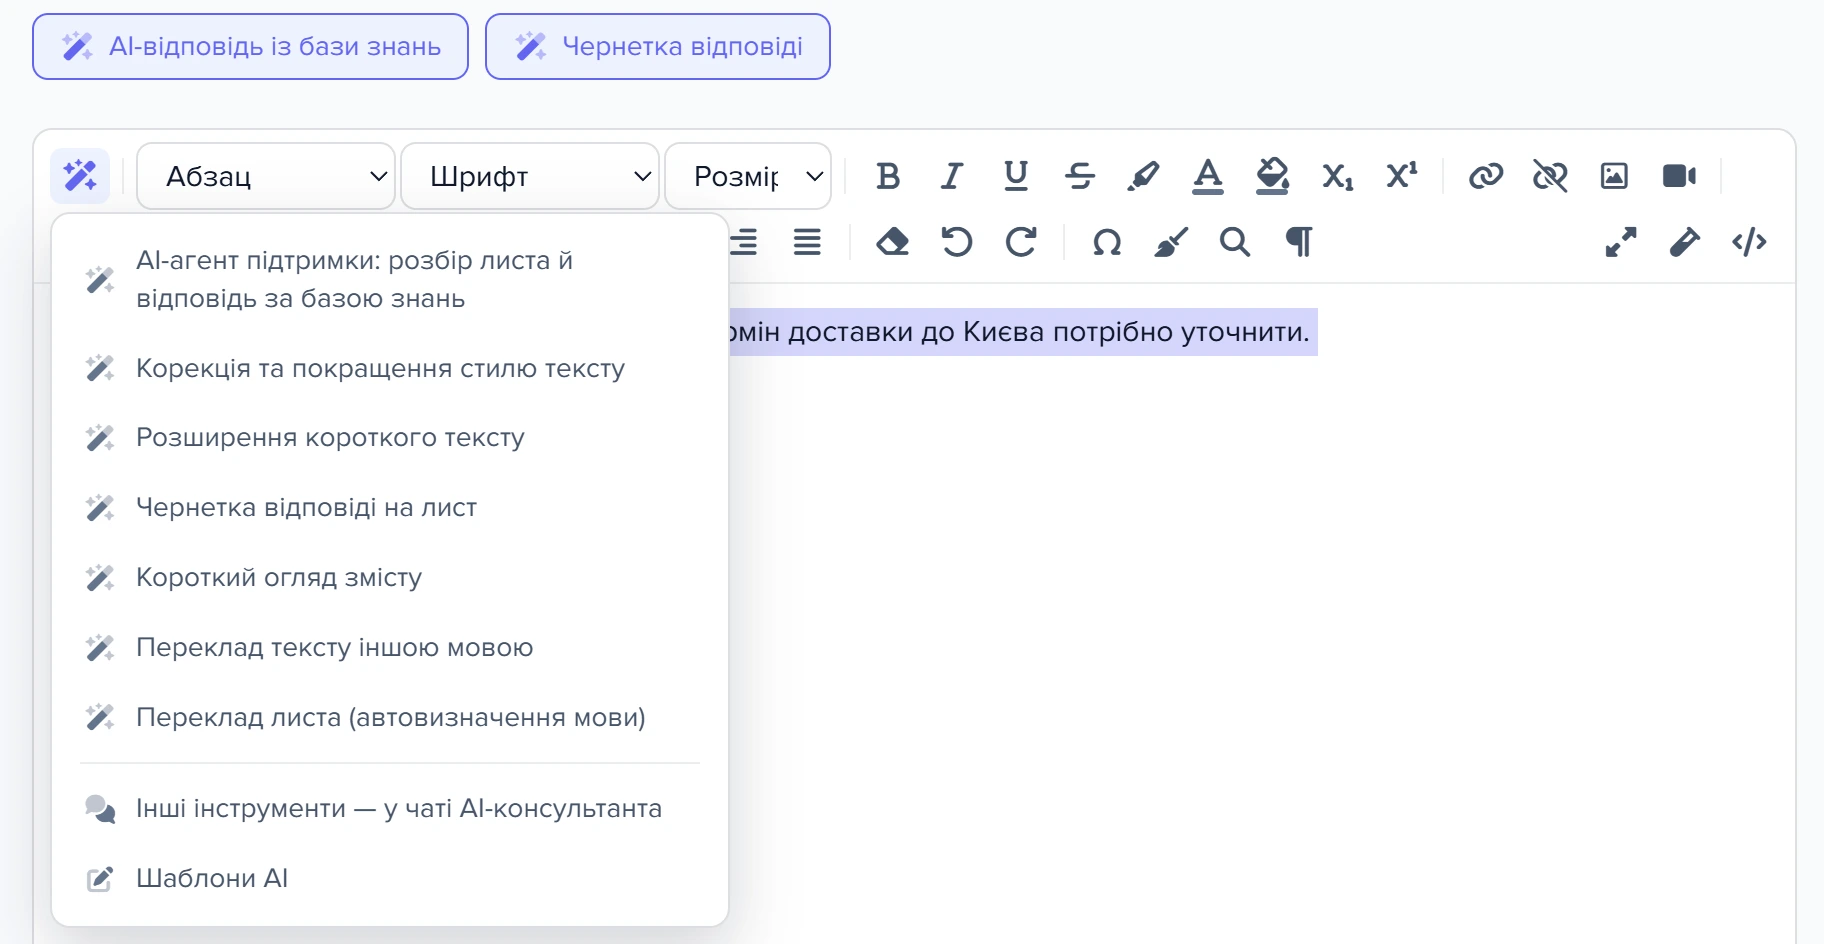Screen dimensions: 1824x944
Task: Apply subscript formatting
Action: [1337, 176]
